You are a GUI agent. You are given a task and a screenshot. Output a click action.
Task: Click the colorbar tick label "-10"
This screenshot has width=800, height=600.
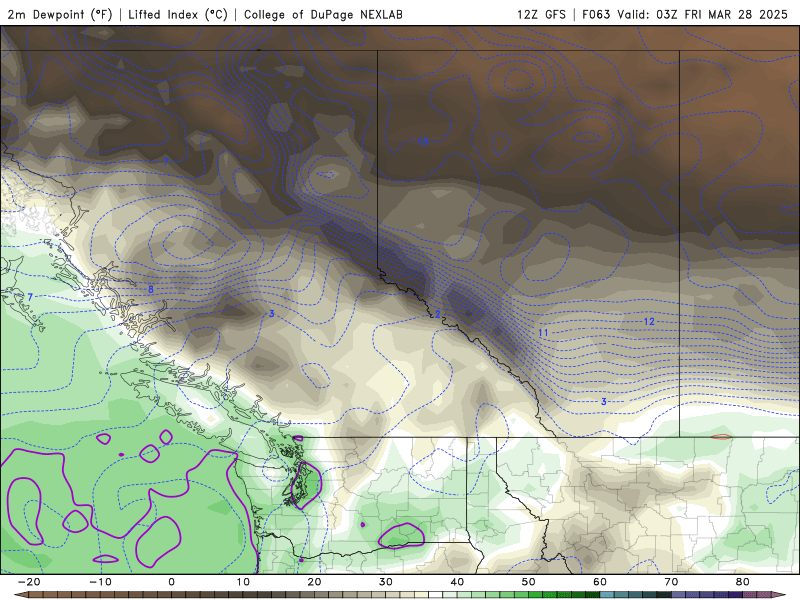point(100,582)
